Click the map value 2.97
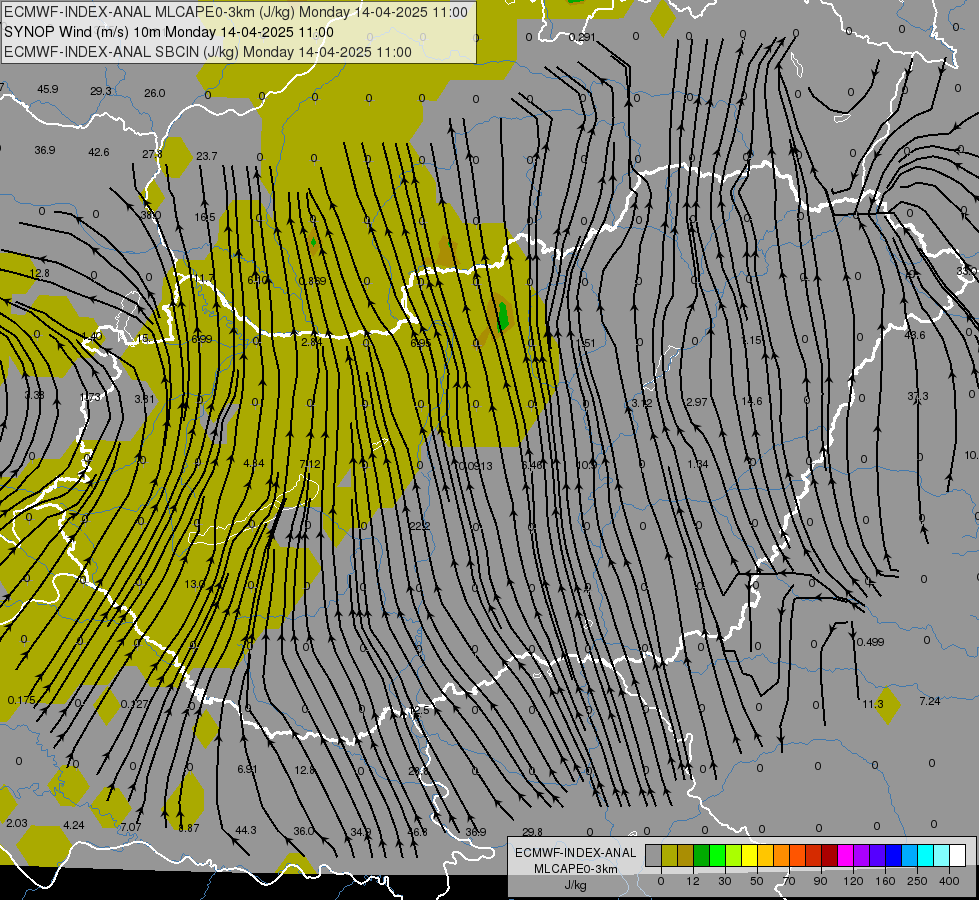Screen dimensions: 979x900 [696, 402]
